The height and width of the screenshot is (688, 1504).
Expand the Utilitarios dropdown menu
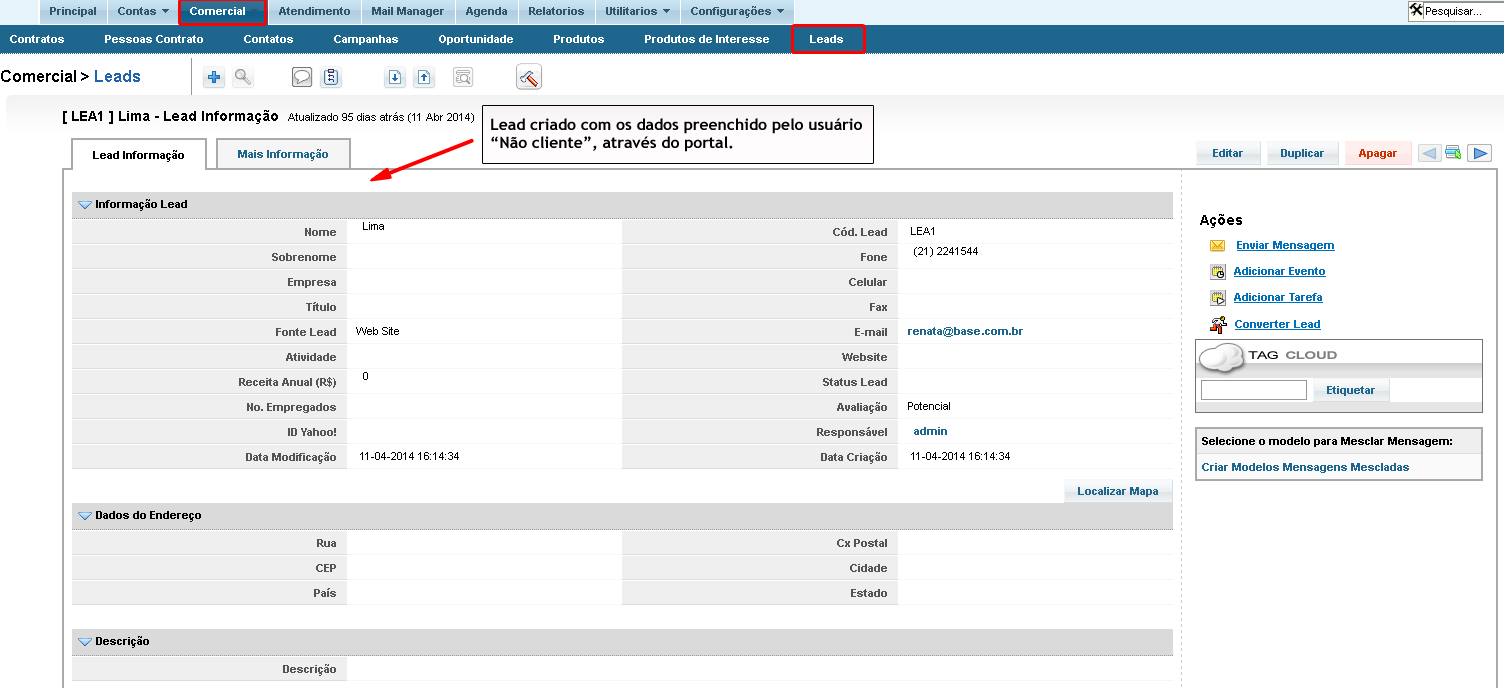pos(638,12)
